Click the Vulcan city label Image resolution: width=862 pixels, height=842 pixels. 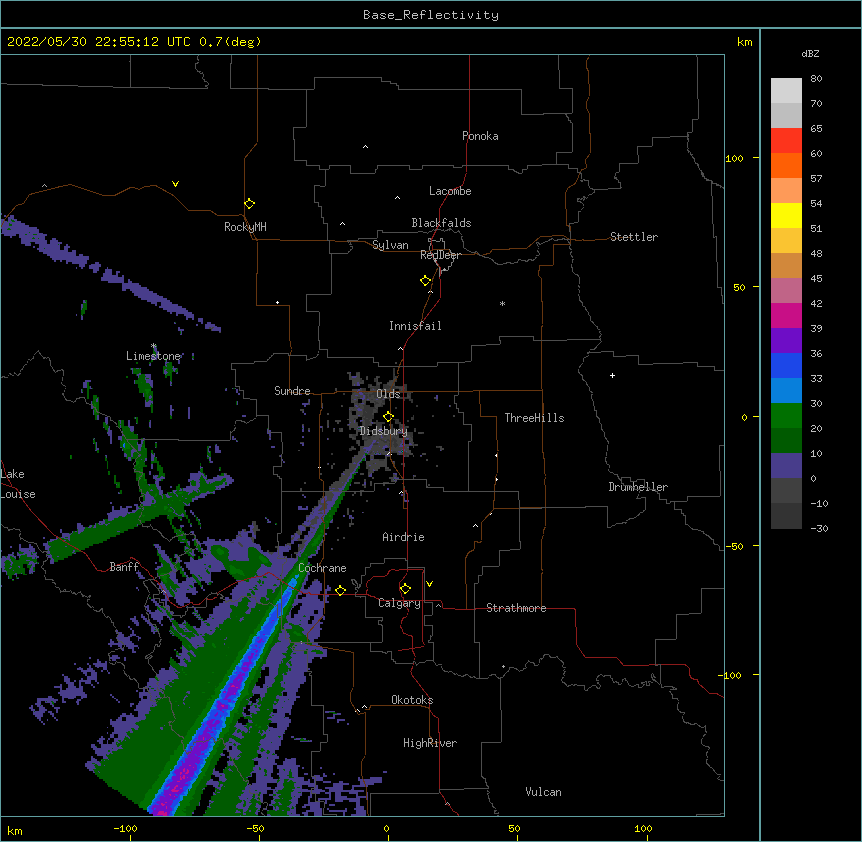543,792
